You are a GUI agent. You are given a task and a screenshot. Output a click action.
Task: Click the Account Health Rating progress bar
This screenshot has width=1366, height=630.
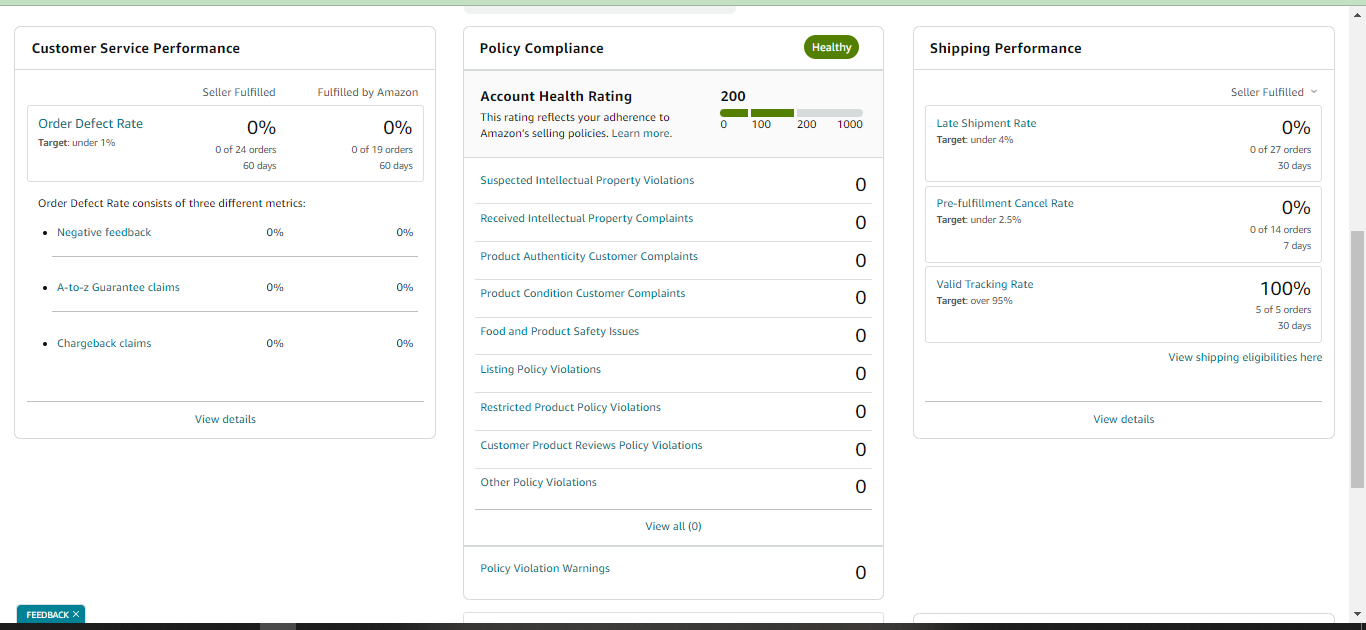[791, 113]
